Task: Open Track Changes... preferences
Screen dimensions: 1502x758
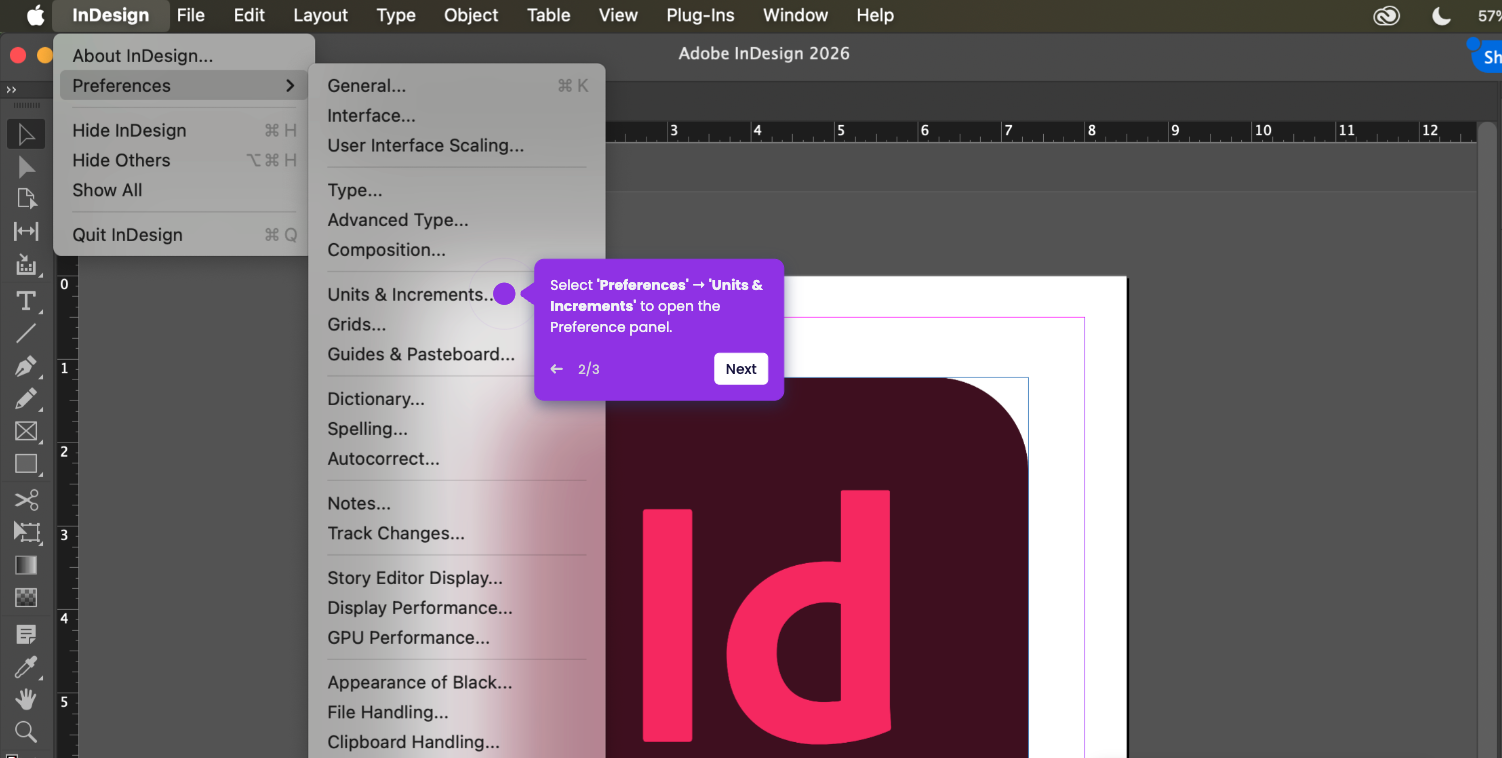Action: pos(457,534)
